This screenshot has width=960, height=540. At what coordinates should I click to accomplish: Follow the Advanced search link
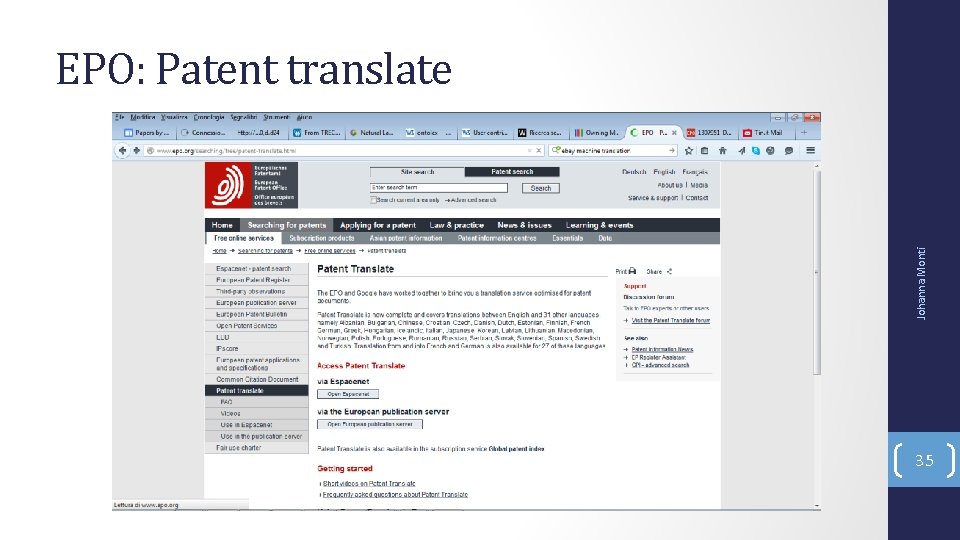click(x=473, y=200)
